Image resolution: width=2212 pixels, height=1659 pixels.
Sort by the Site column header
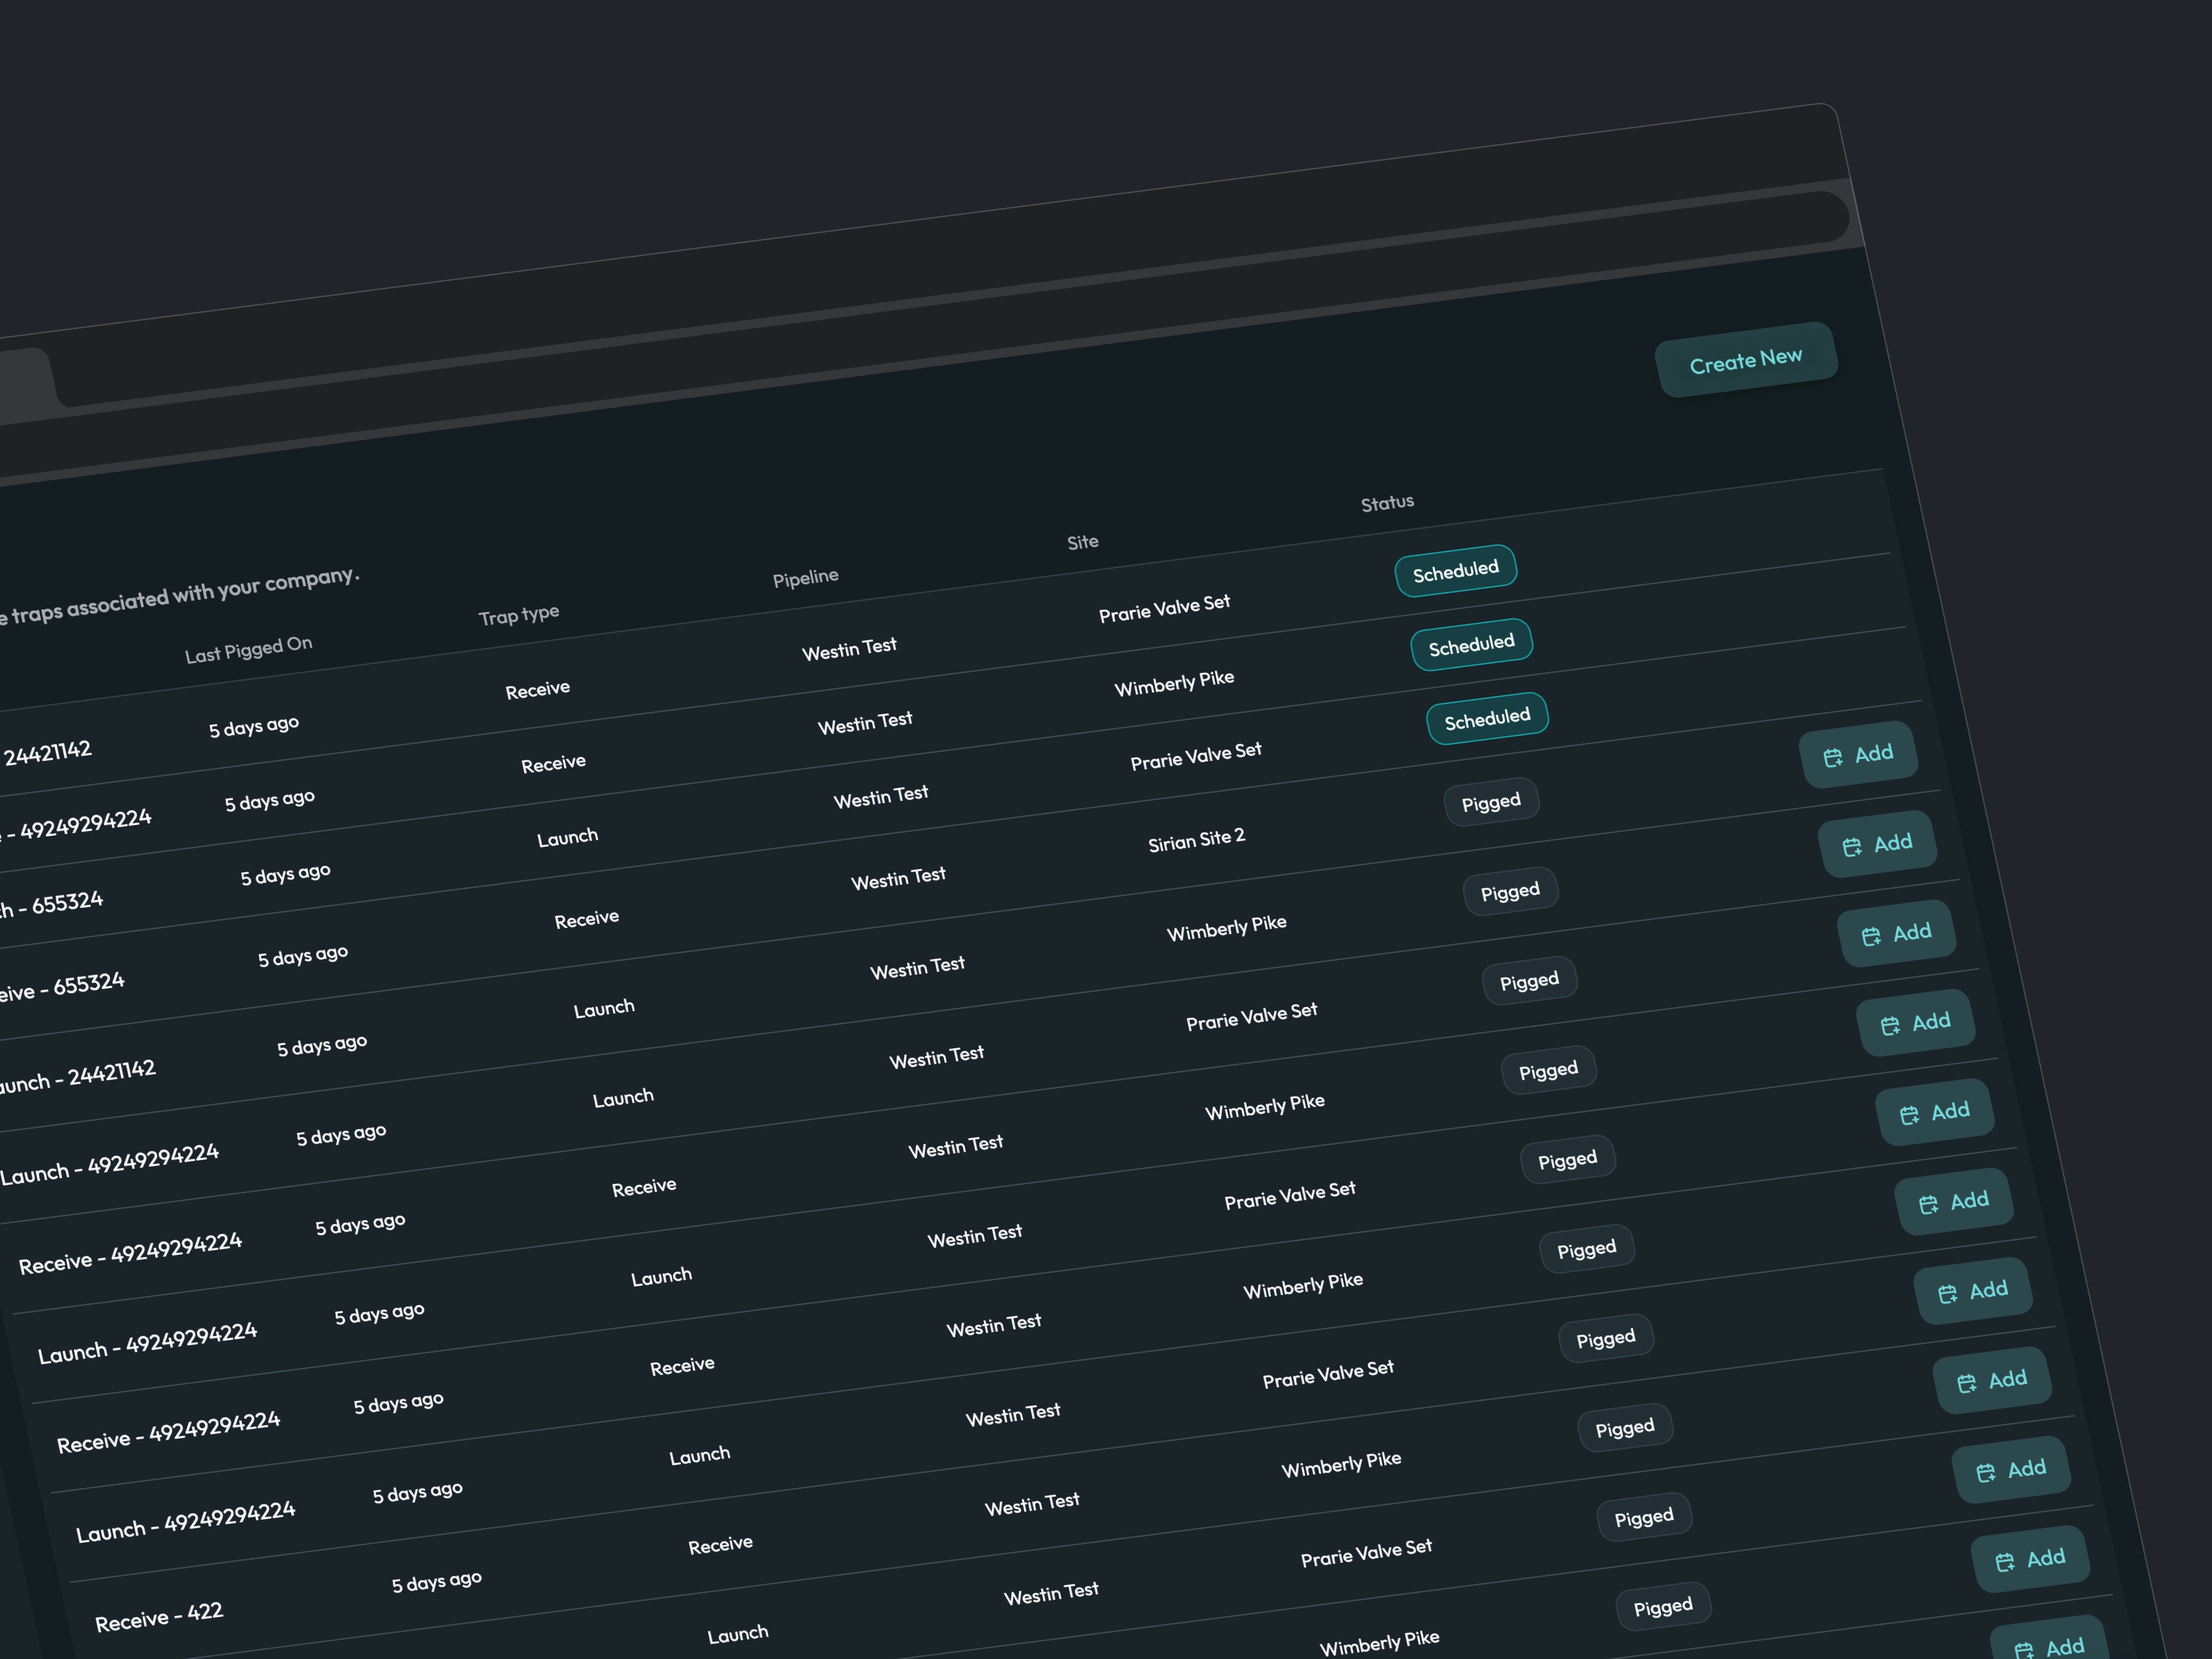coord(1083,542)
